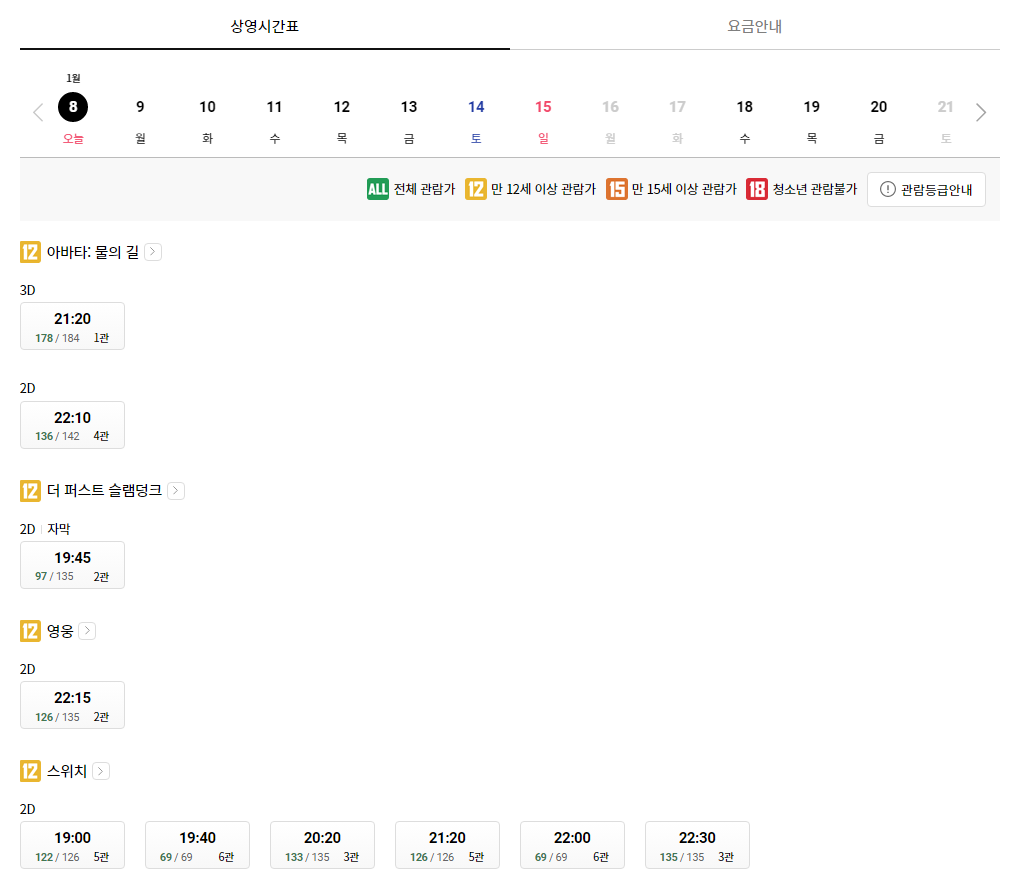This screenshot has width=1020, height=880.
Task: Expand details chevron for 더 퍼스트 슬램덩크
Action: [176, 490]
